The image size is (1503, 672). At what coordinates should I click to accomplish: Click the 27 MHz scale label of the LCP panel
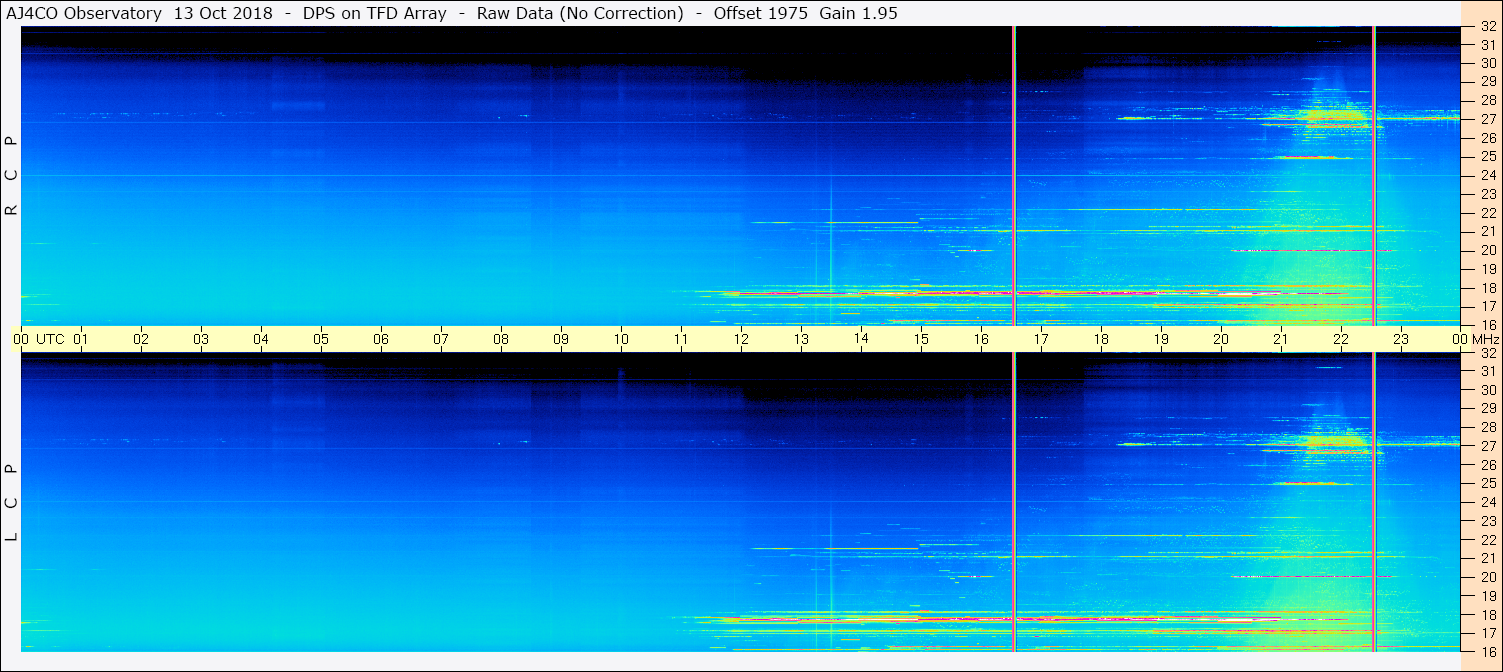(1488, 446)
